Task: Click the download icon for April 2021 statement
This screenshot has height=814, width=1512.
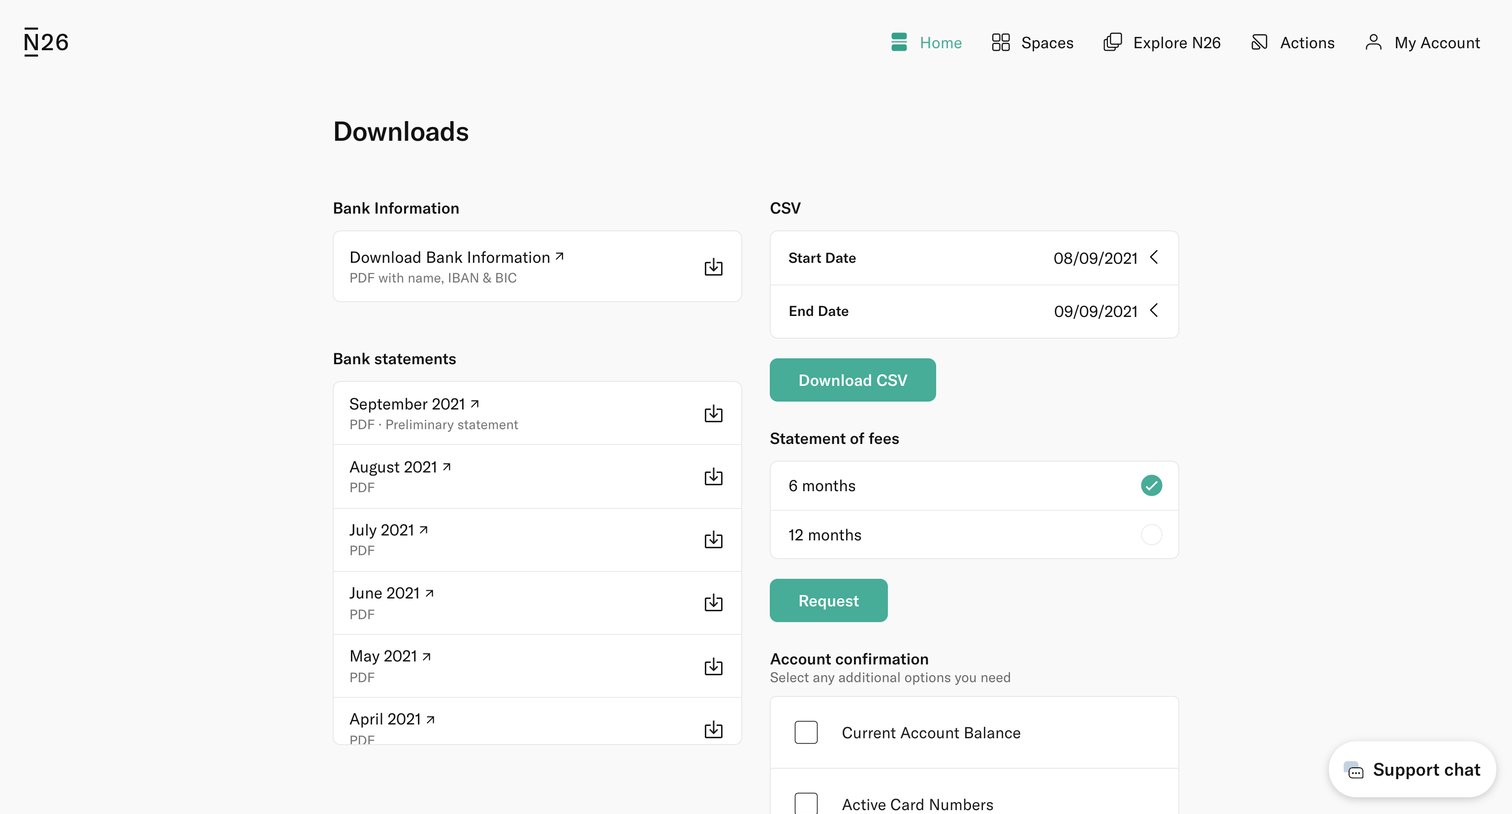Action: pos(713,729)
